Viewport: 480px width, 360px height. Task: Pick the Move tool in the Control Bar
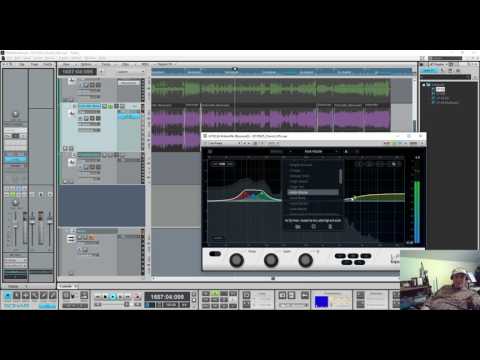click(26, 296)
